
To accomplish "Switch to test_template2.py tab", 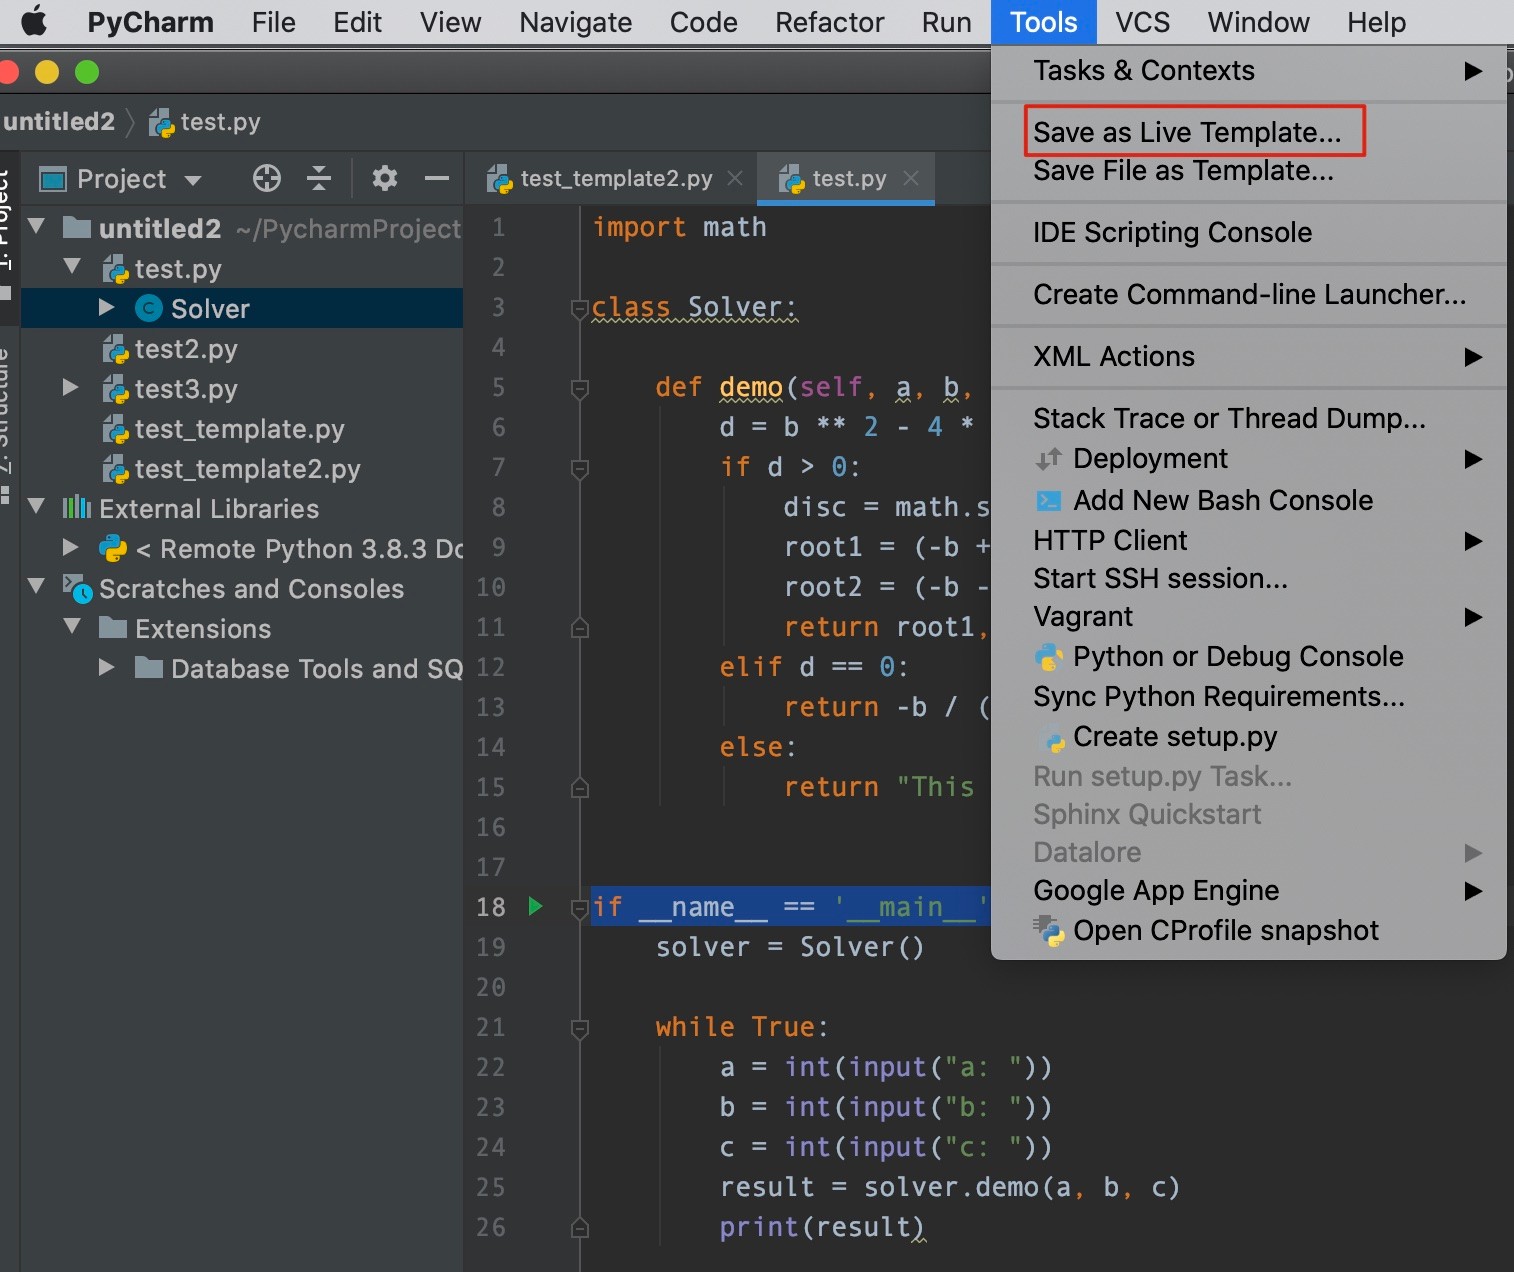I will coord(616,178).
